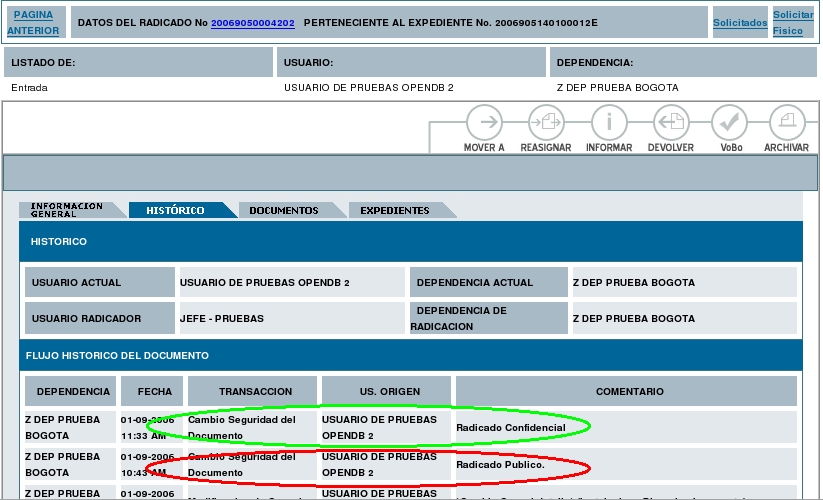Click the USUARIO ACTUAL label
Screen dimensions: 823x500
pos(100,282)
